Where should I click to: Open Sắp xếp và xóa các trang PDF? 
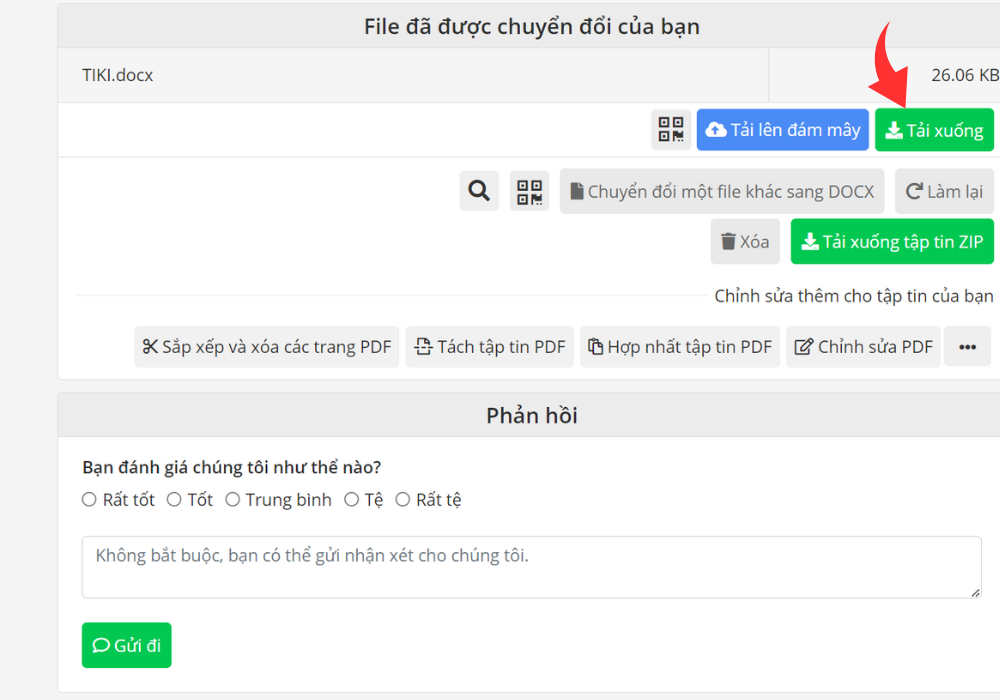(267, 347)
